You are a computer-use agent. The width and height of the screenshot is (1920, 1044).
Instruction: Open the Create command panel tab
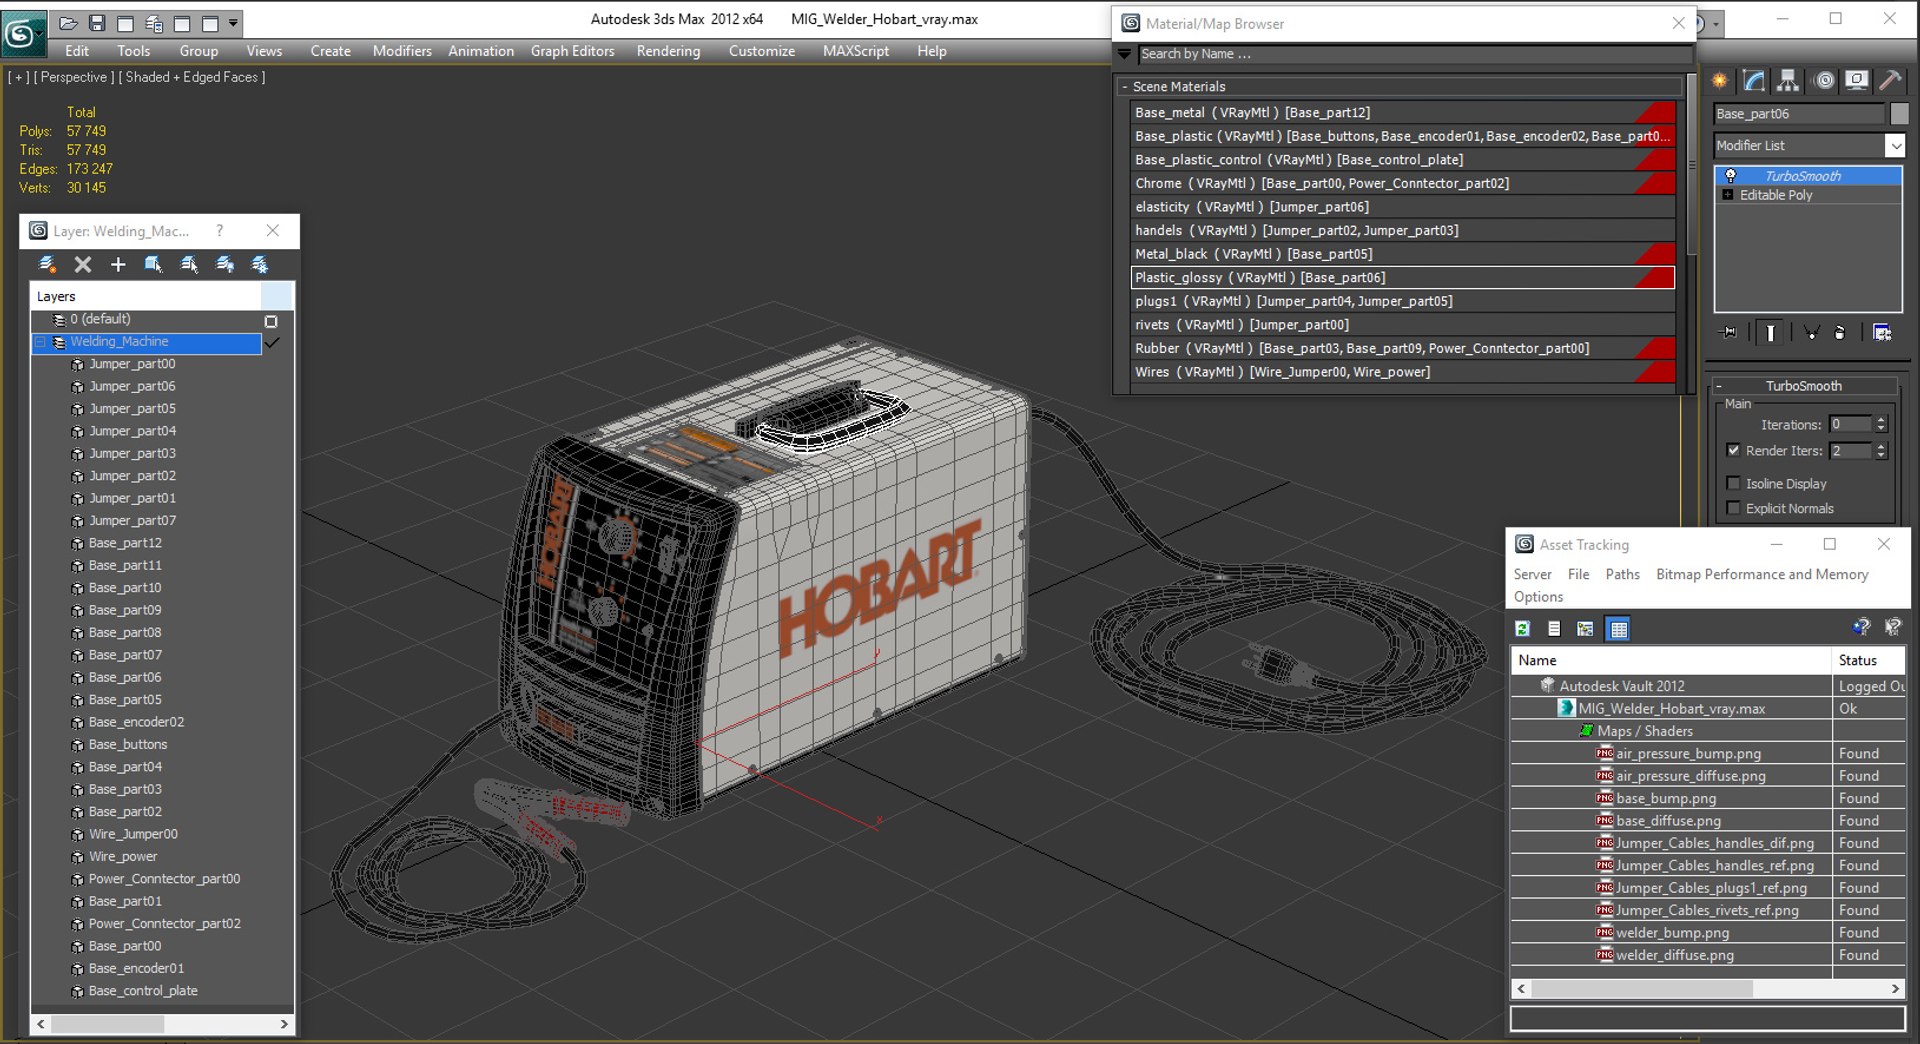1720,81
